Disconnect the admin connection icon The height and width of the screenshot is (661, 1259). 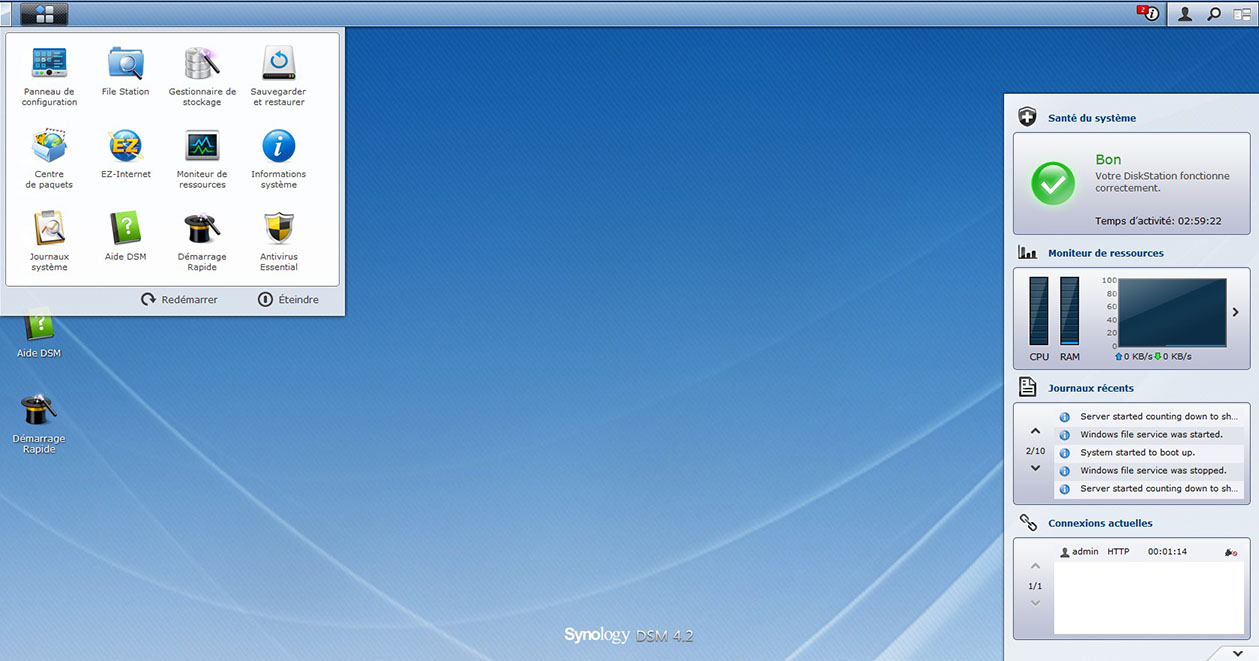coord(1231,552)
